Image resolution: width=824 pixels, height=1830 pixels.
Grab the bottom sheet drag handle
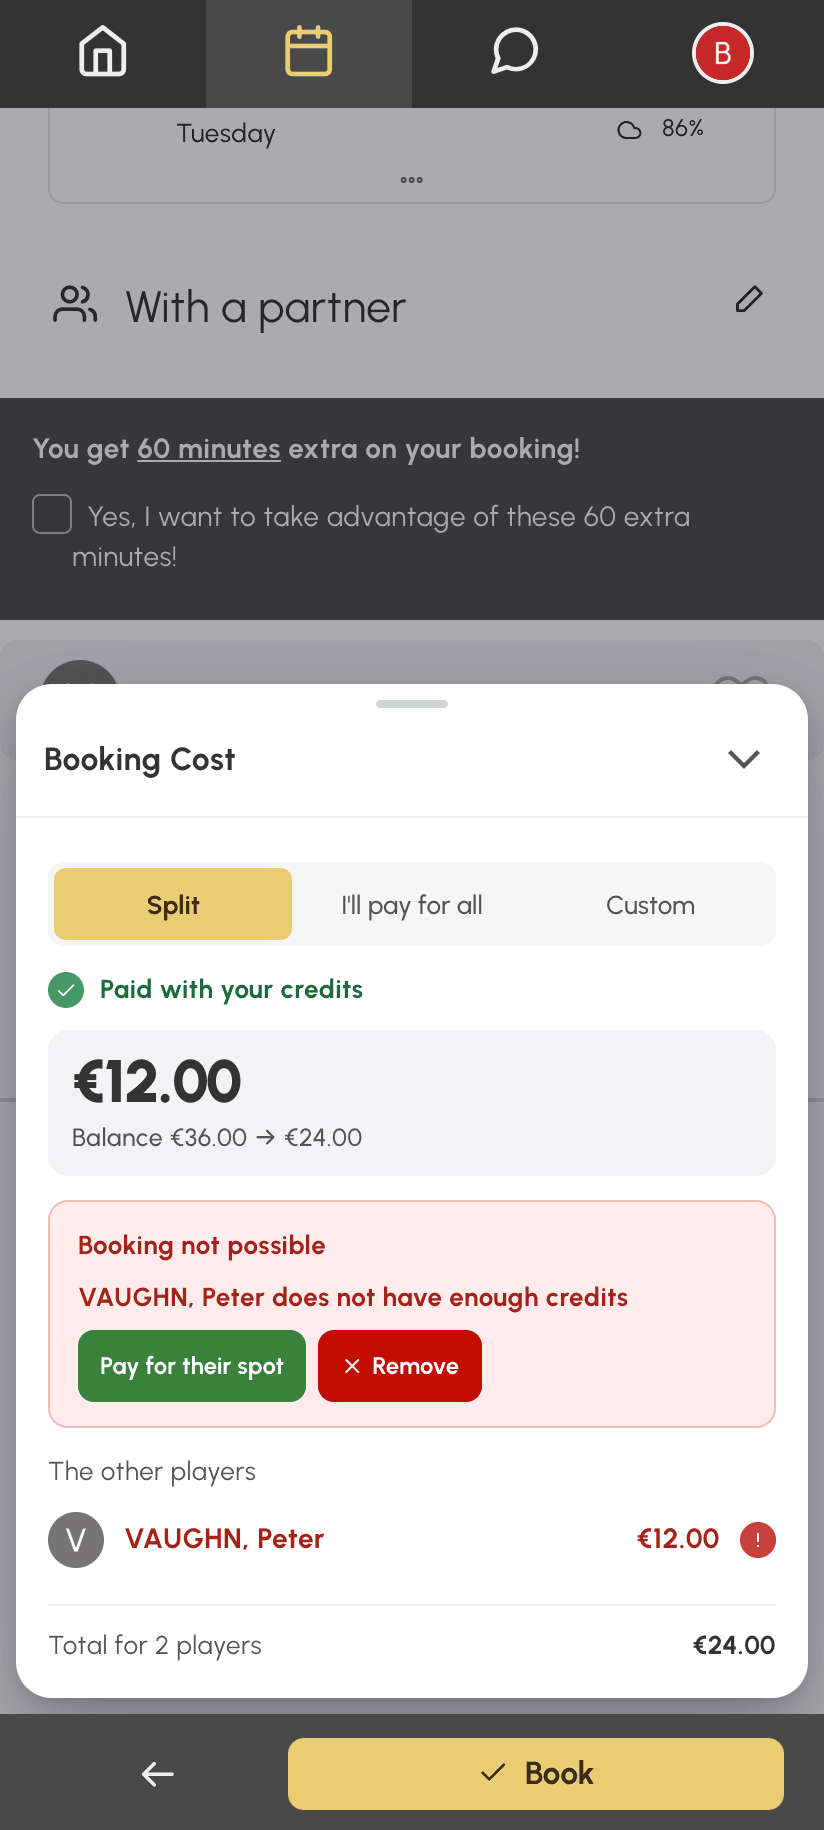(412, 704)
